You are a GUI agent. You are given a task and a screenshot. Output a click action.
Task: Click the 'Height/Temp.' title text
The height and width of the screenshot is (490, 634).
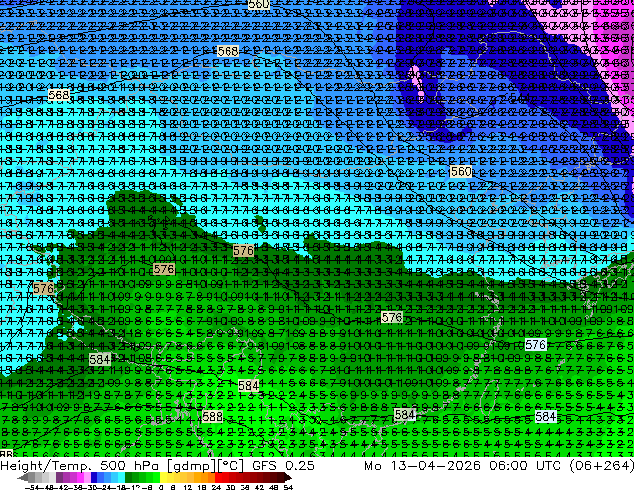pyautogui.click(x=45, y=466)
